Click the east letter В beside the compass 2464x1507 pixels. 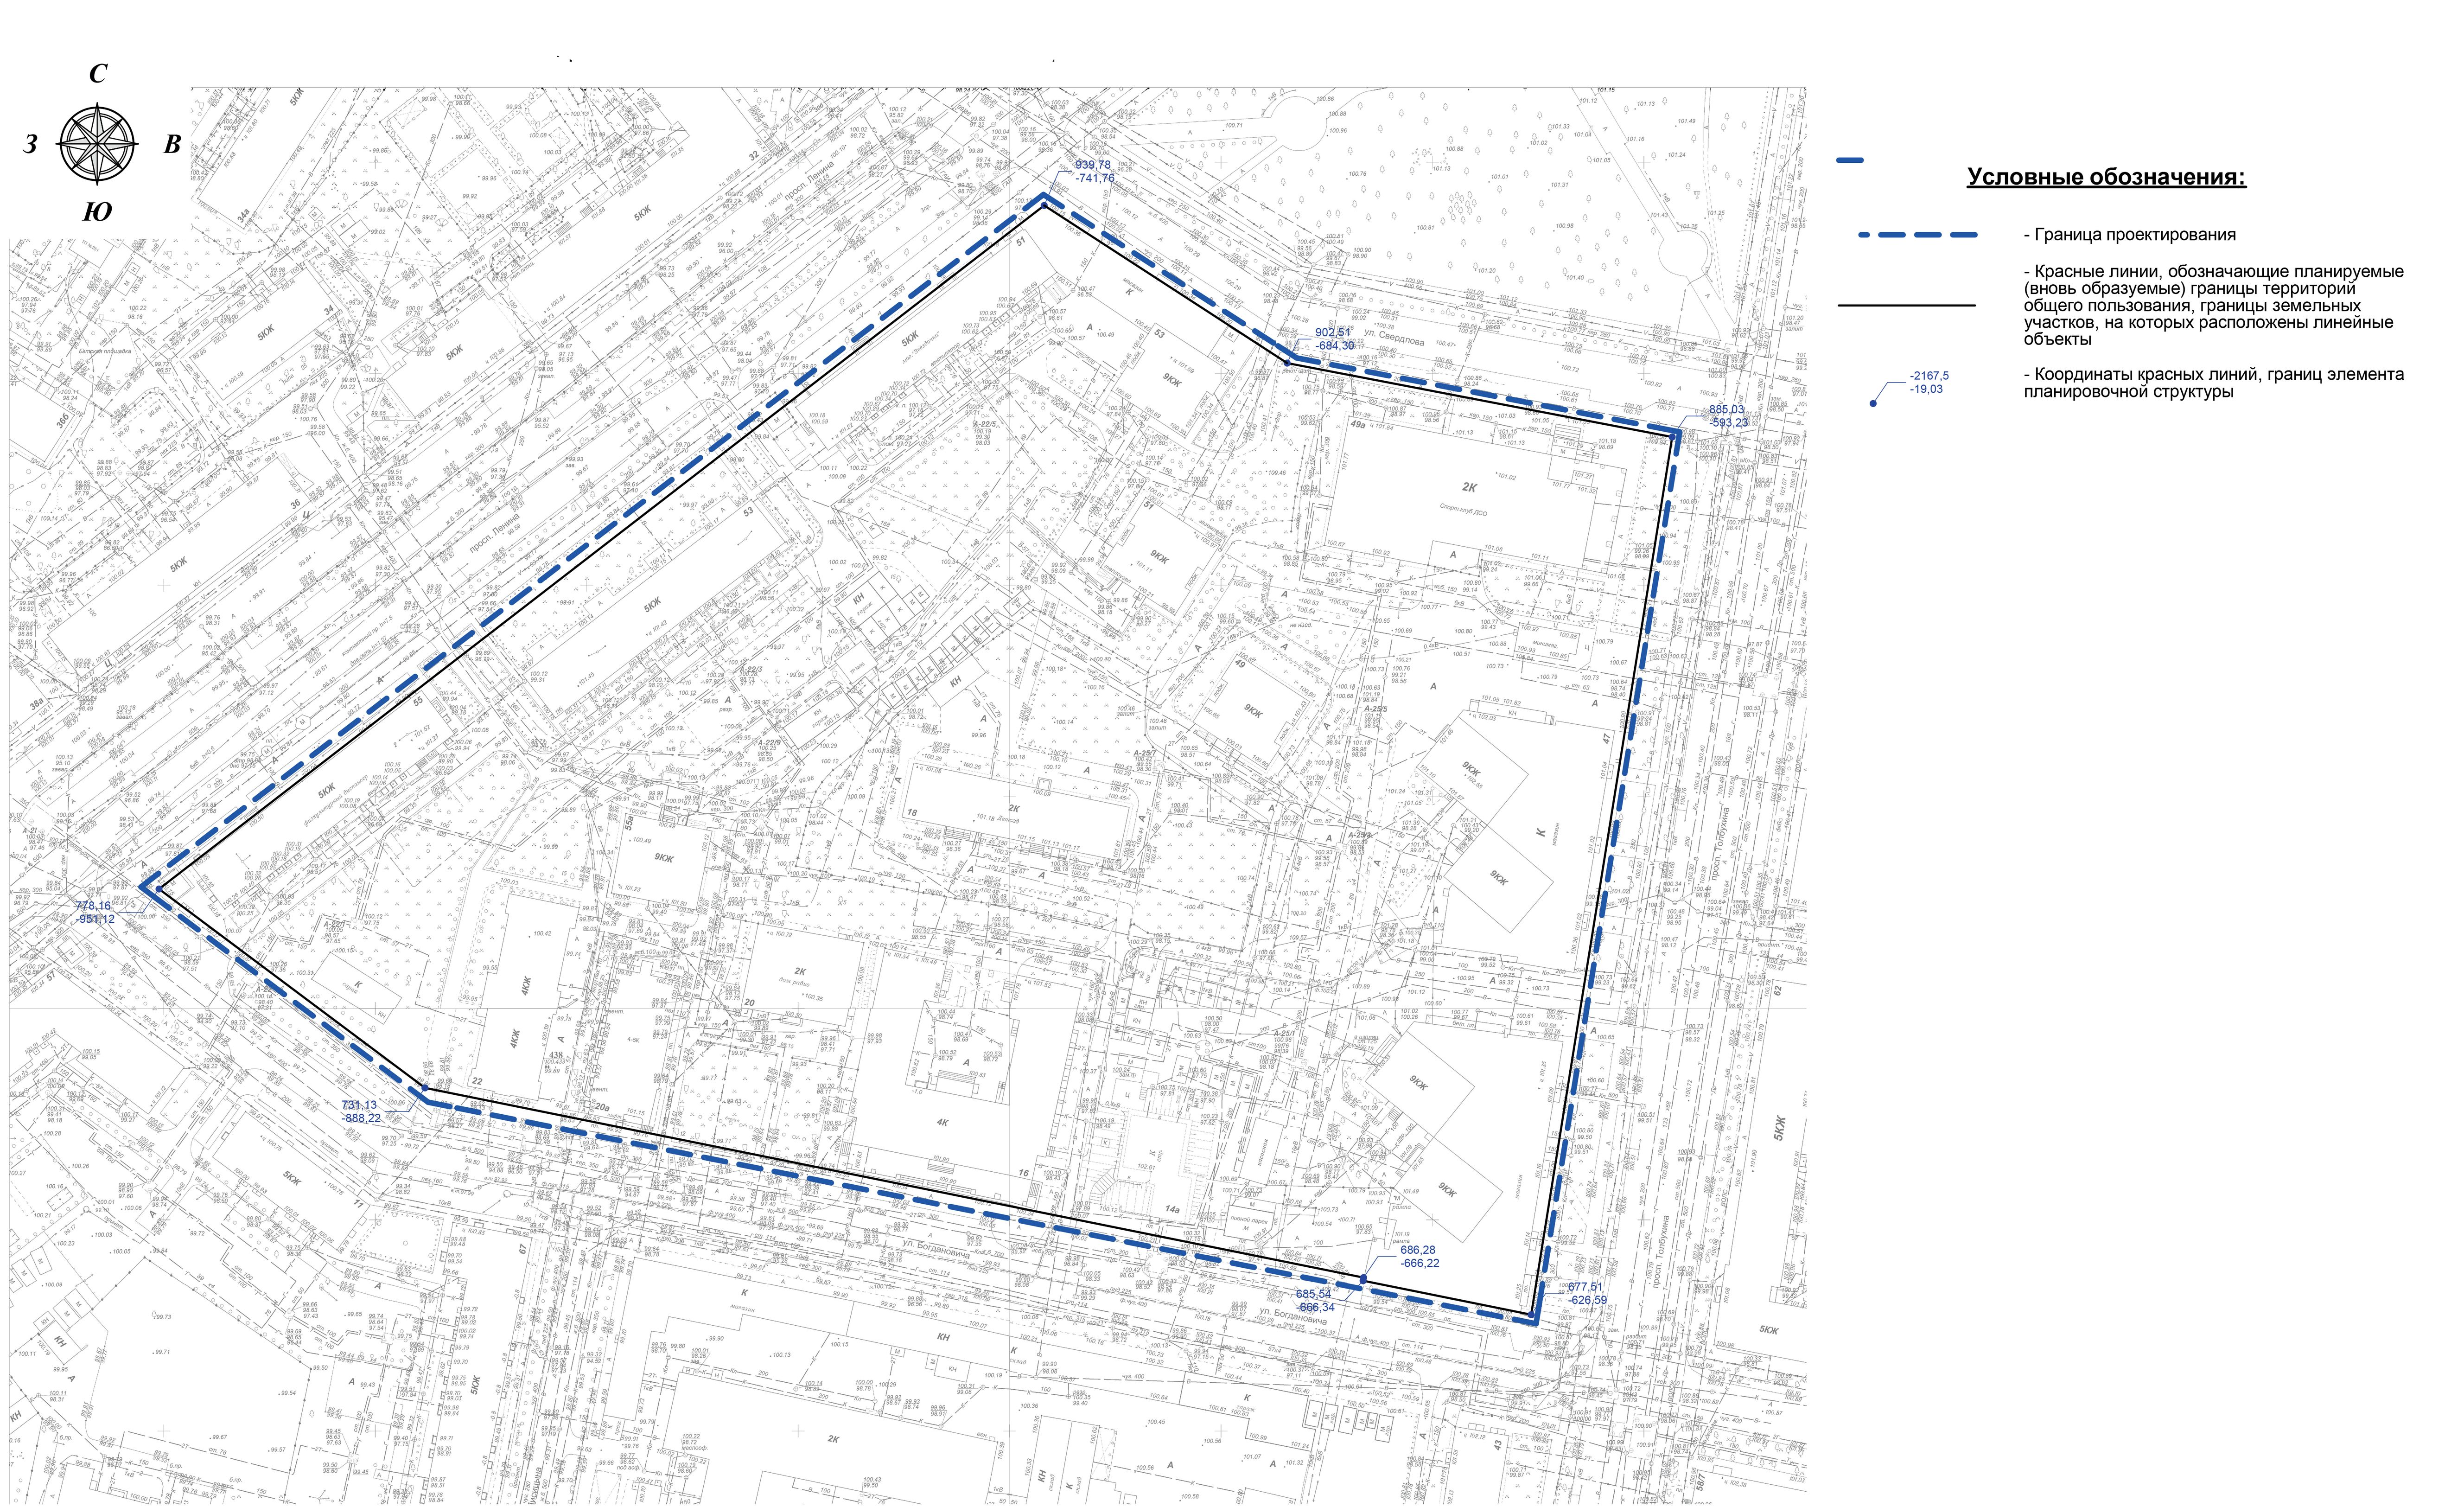point(172,145)
